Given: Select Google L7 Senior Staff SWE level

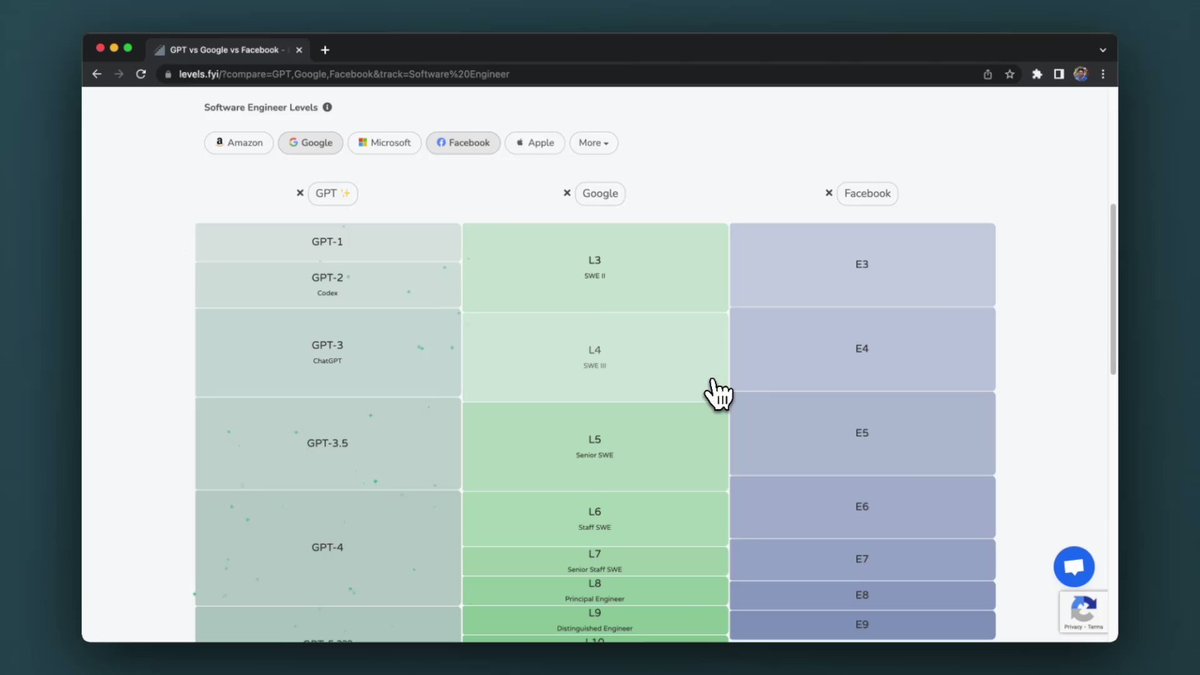Looking at the screenshot, I should click(x=595, y=561).
